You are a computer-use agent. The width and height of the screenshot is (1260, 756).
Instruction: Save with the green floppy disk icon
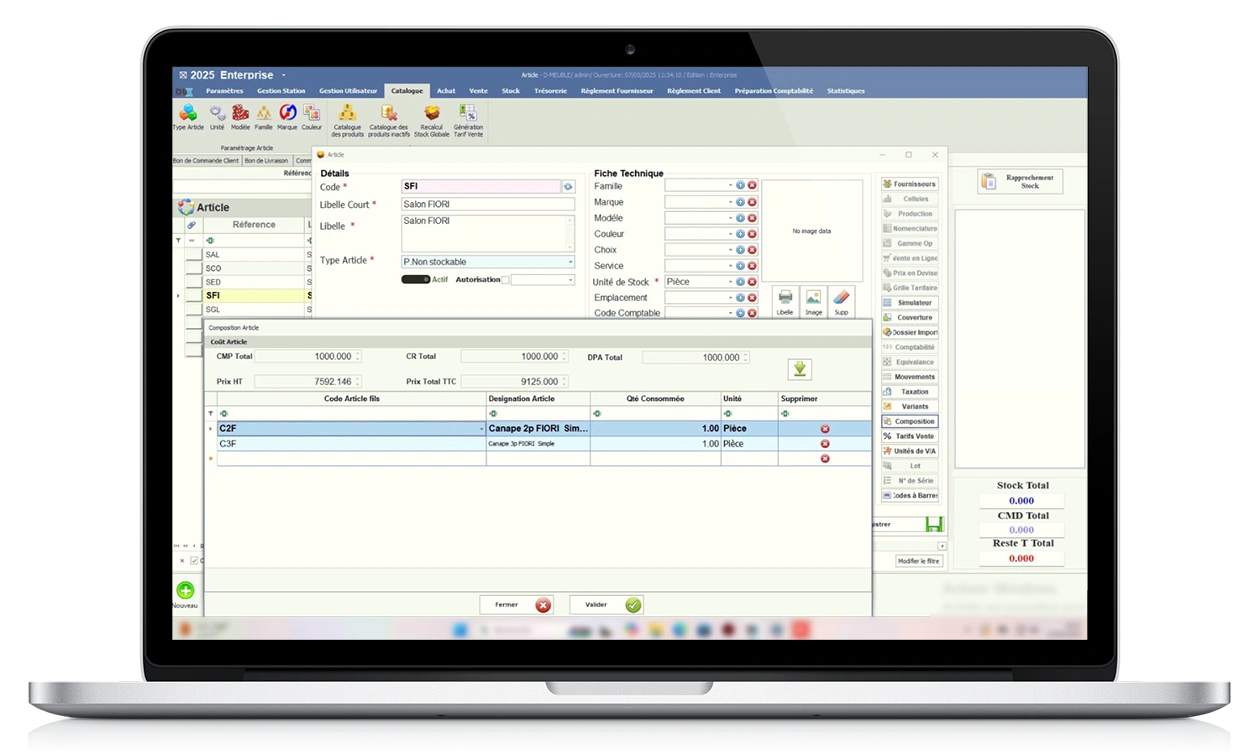click(x=934, y=524)
